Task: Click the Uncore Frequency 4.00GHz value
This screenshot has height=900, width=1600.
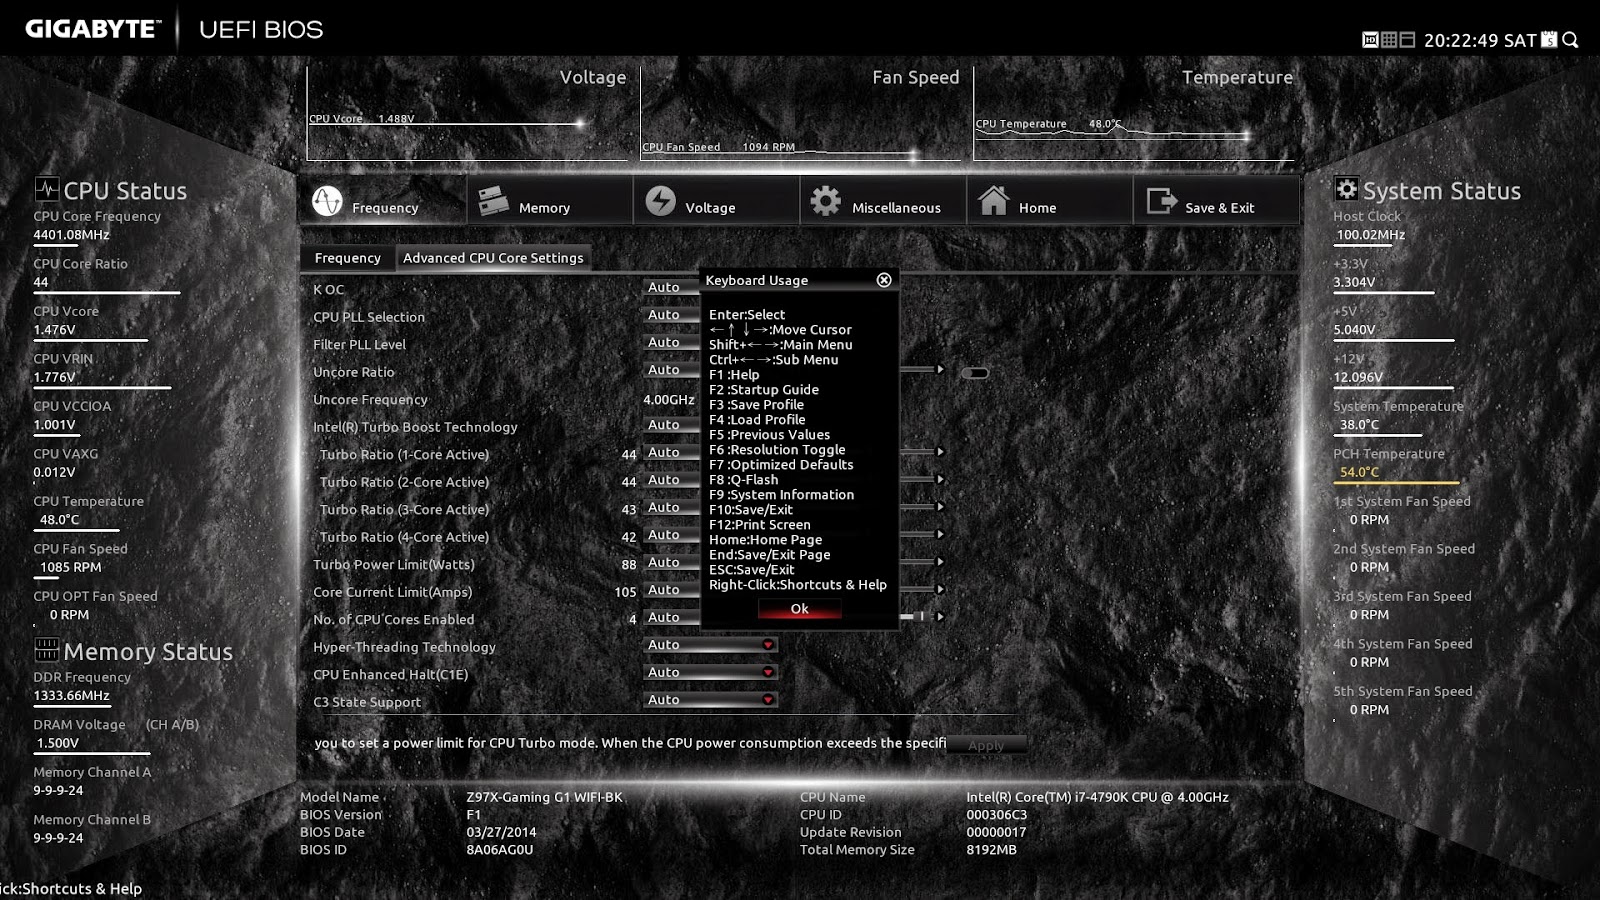Action: 668,399
